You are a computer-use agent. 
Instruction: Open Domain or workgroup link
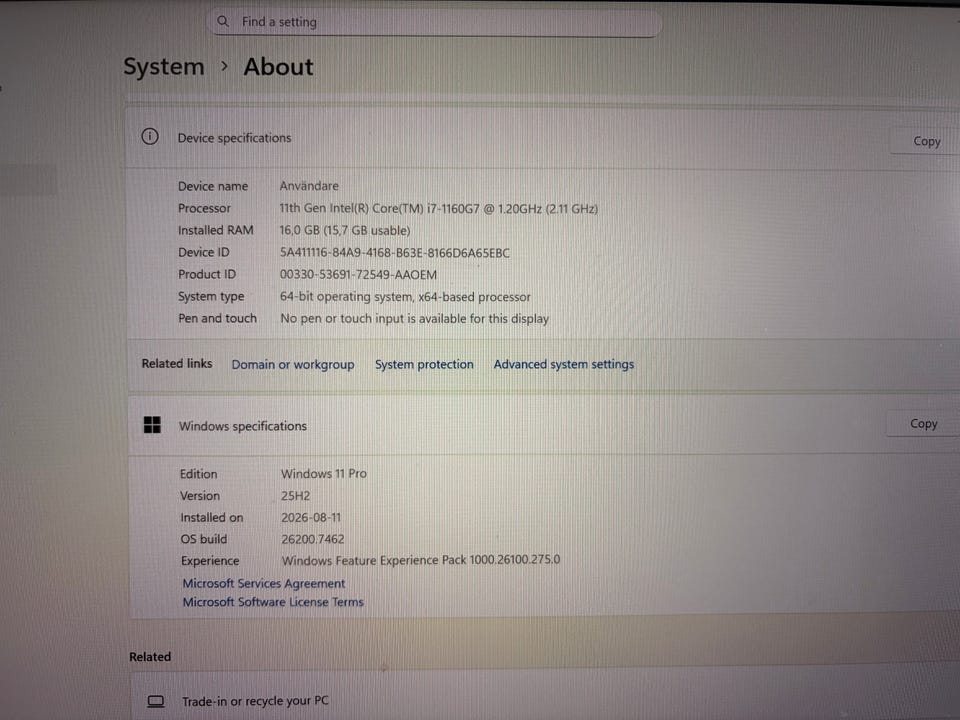(293, 364)
